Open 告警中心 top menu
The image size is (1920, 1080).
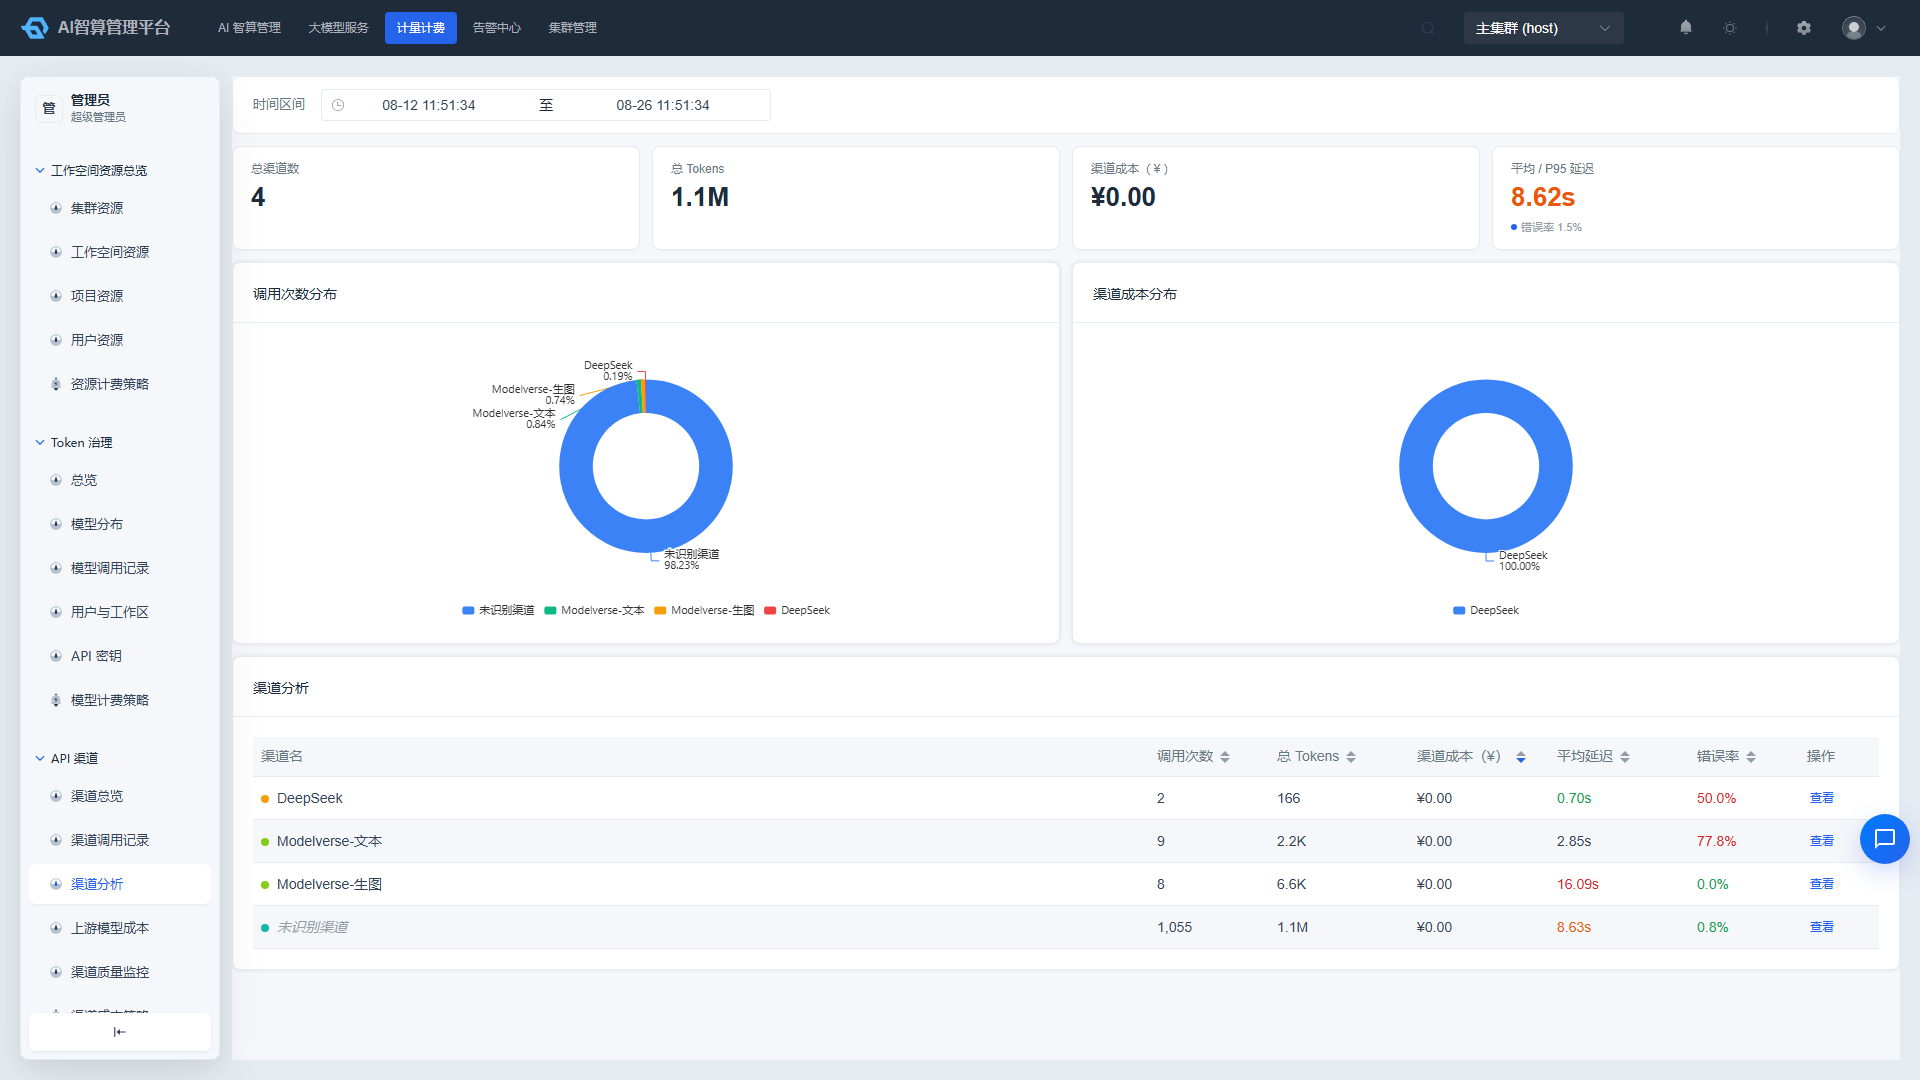tap(497, 28)
